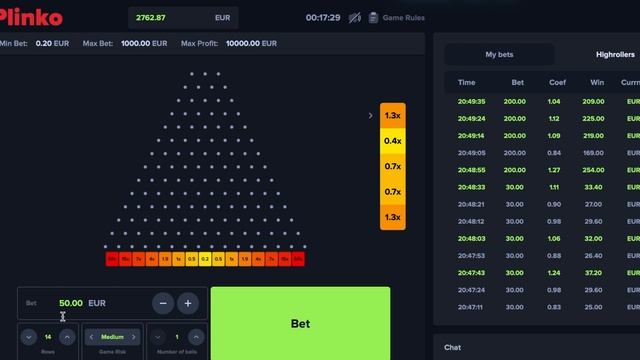Click the Rows value 14
The height and width of the screenshot is (360, 640).
pyautogui.click(x=48, y=337)
